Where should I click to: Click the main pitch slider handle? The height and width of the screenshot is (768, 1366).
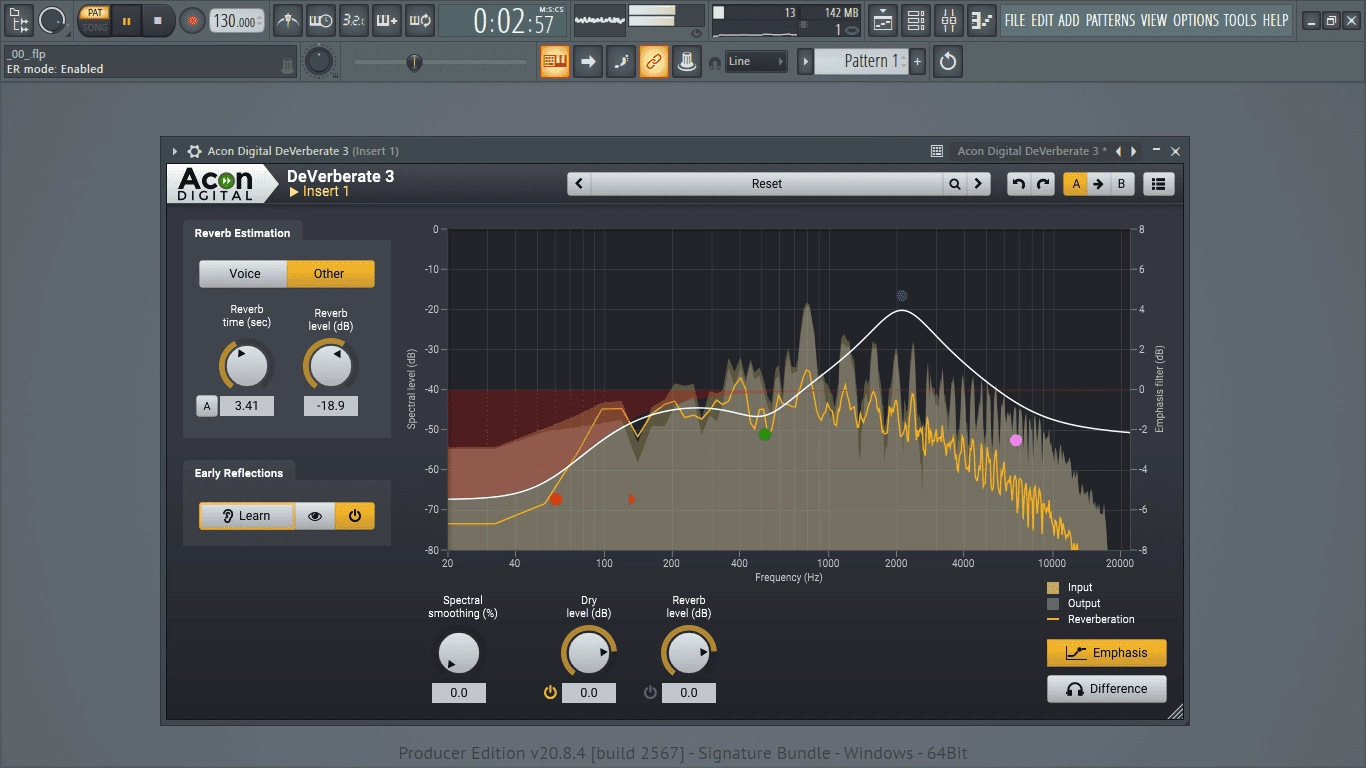(413, 62)
